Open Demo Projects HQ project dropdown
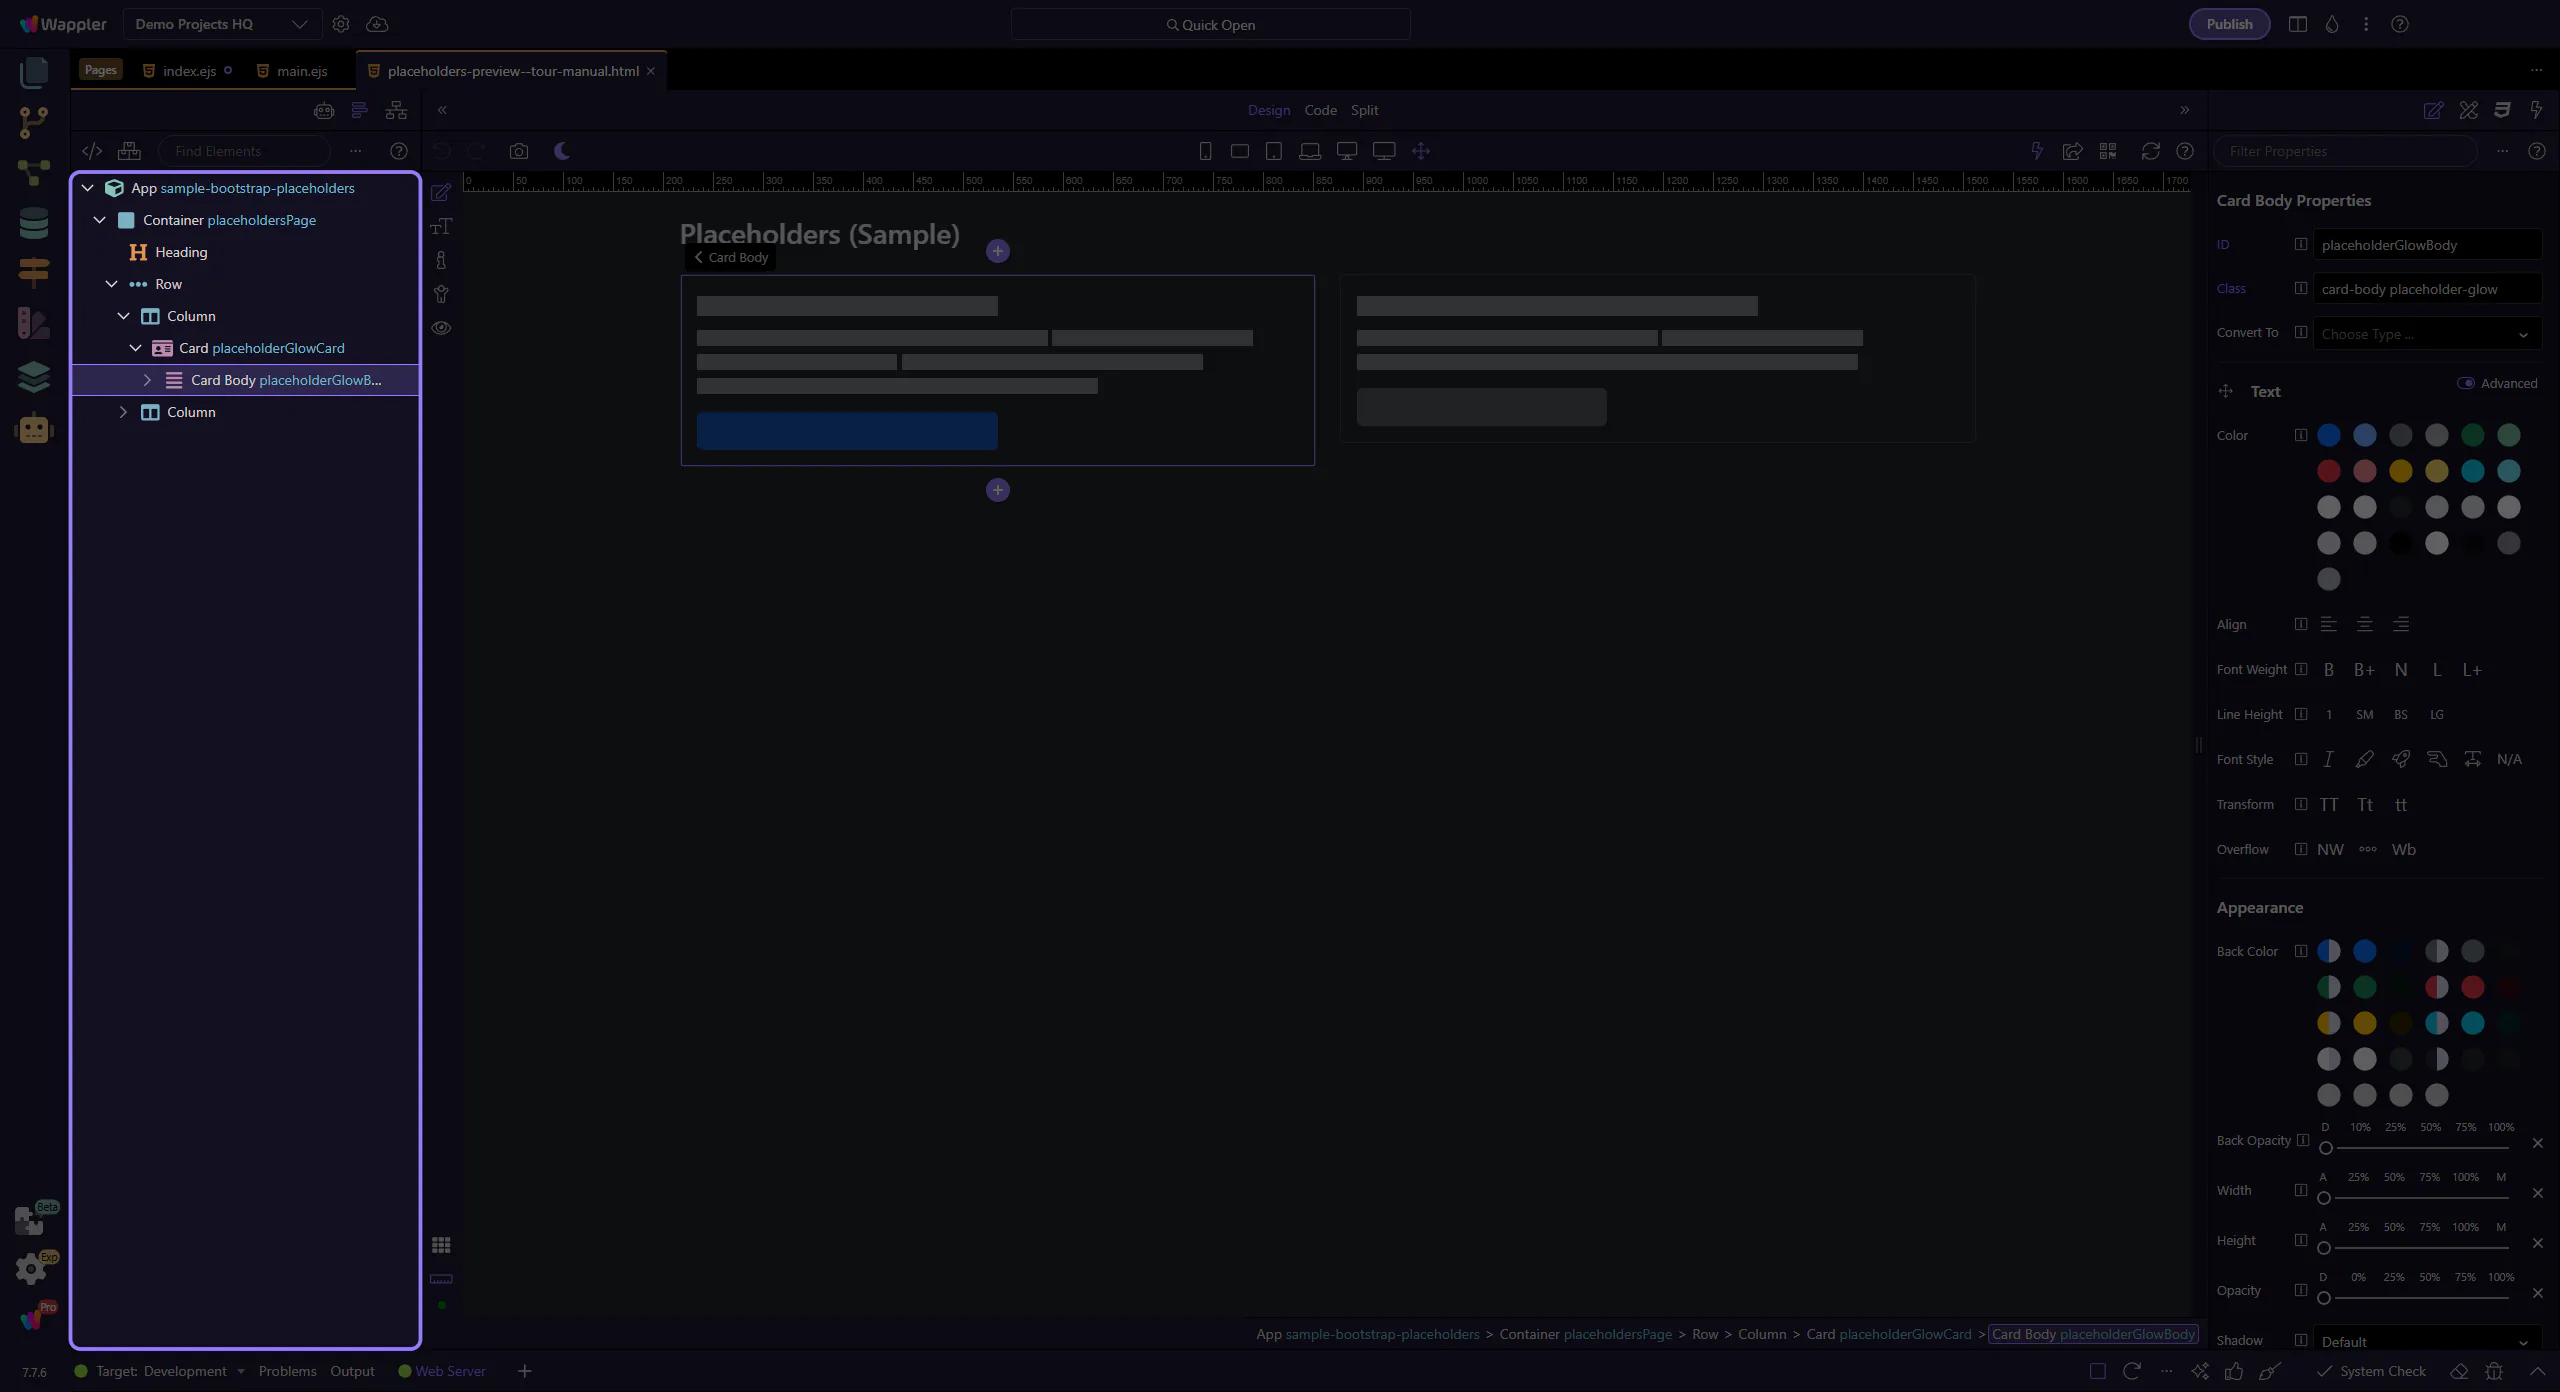This screenshot has width=2560, height=1392. click(x=221, y=24)
